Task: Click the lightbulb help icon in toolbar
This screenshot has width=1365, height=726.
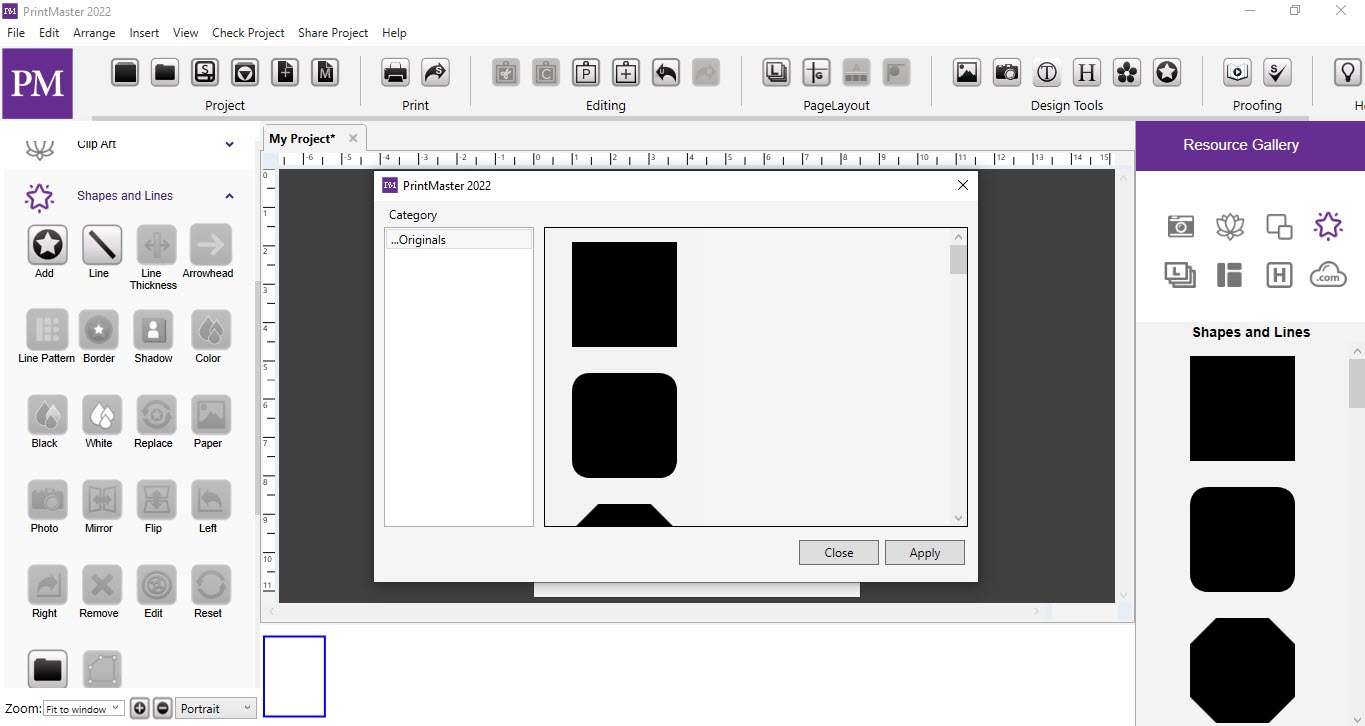Action: (1348, 72)
